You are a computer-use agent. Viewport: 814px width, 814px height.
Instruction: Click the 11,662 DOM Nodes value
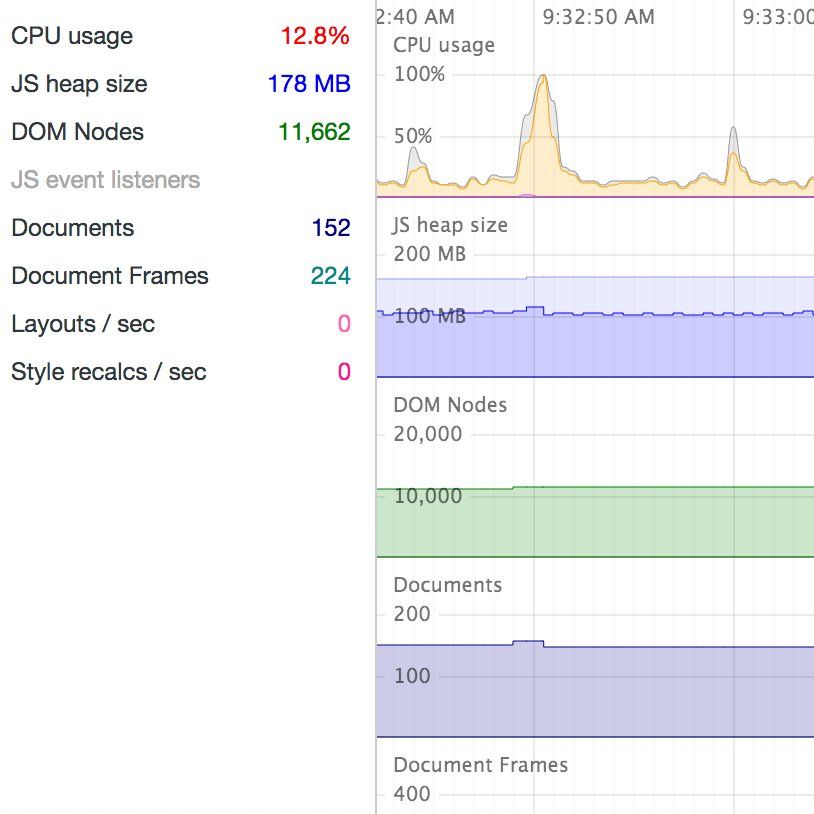315,132
